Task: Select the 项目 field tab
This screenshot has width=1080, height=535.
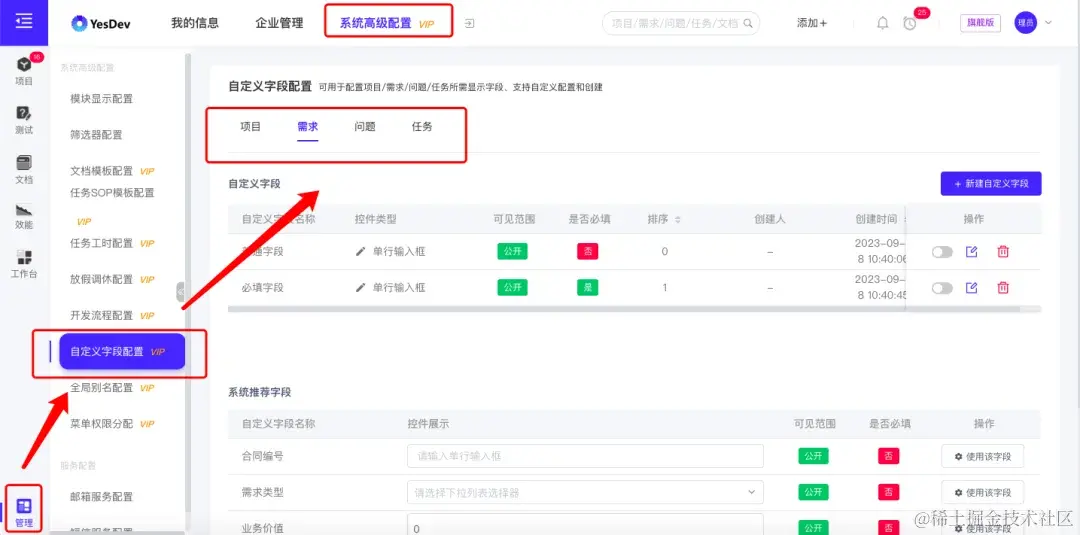Action: click(251, 127)
